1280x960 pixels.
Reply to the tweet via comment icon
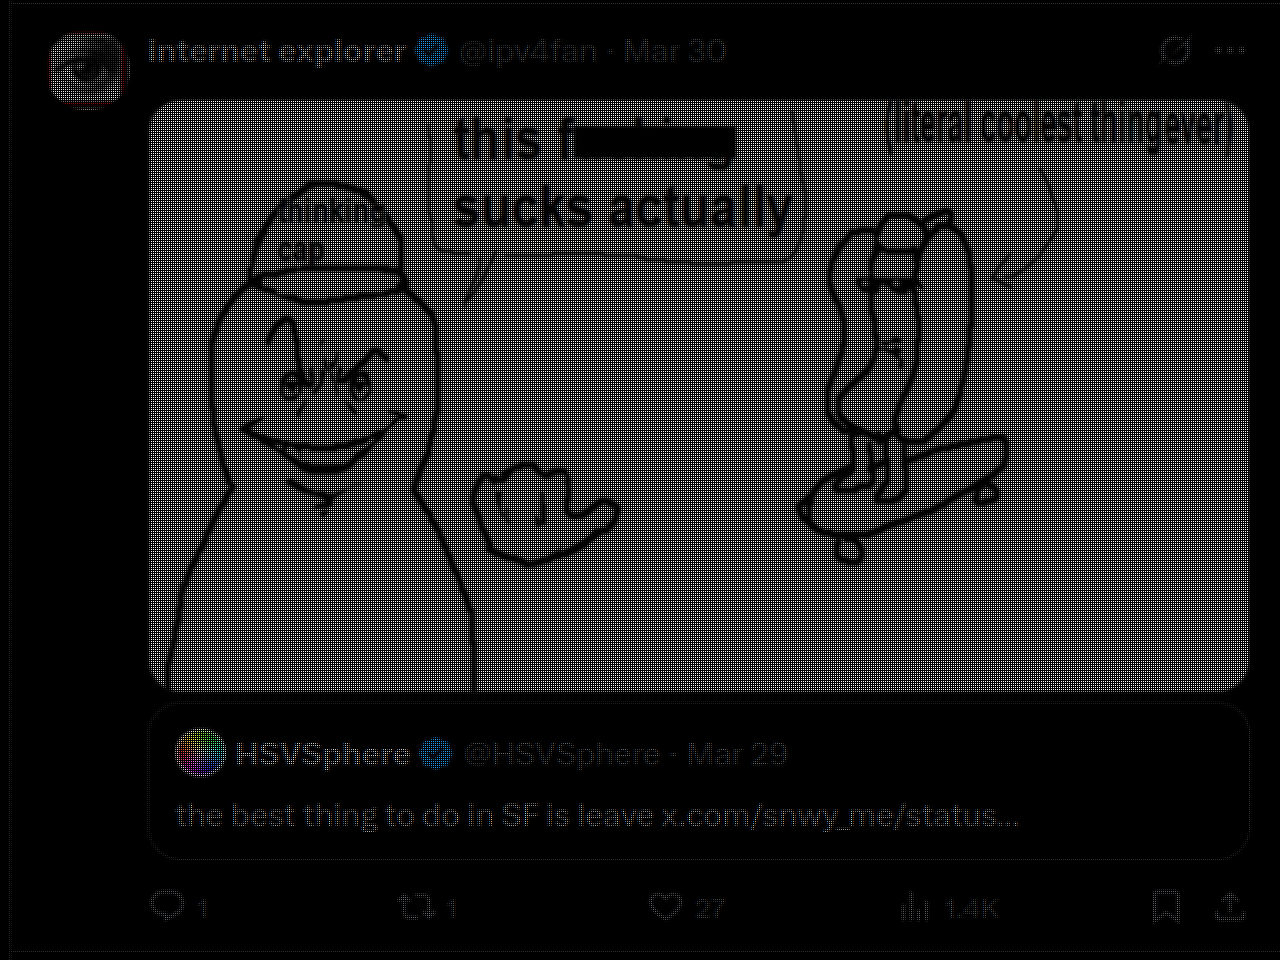point(167,907)
